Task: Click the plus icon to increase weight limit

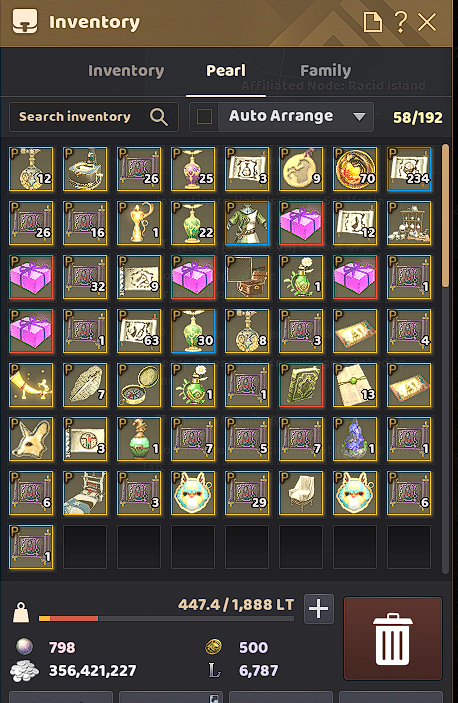Action: point(319,609)
